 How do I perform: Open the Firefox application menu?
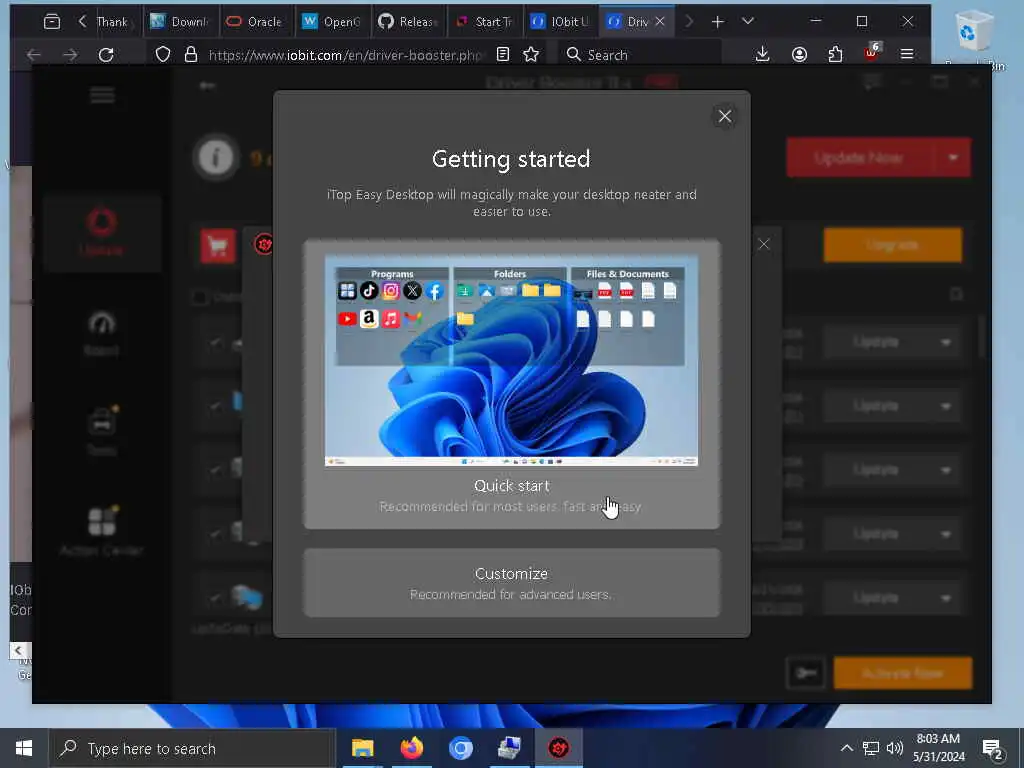click(x=907, y=54)
